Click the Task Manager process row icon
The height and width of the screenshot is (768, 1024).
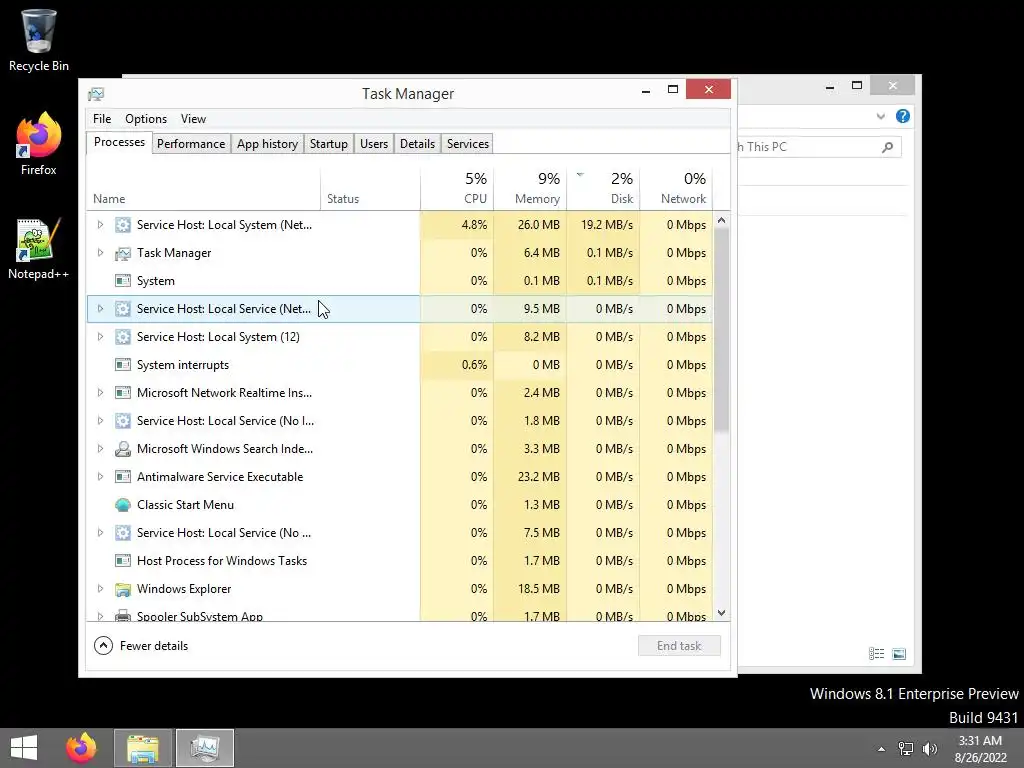coord(123,253)
